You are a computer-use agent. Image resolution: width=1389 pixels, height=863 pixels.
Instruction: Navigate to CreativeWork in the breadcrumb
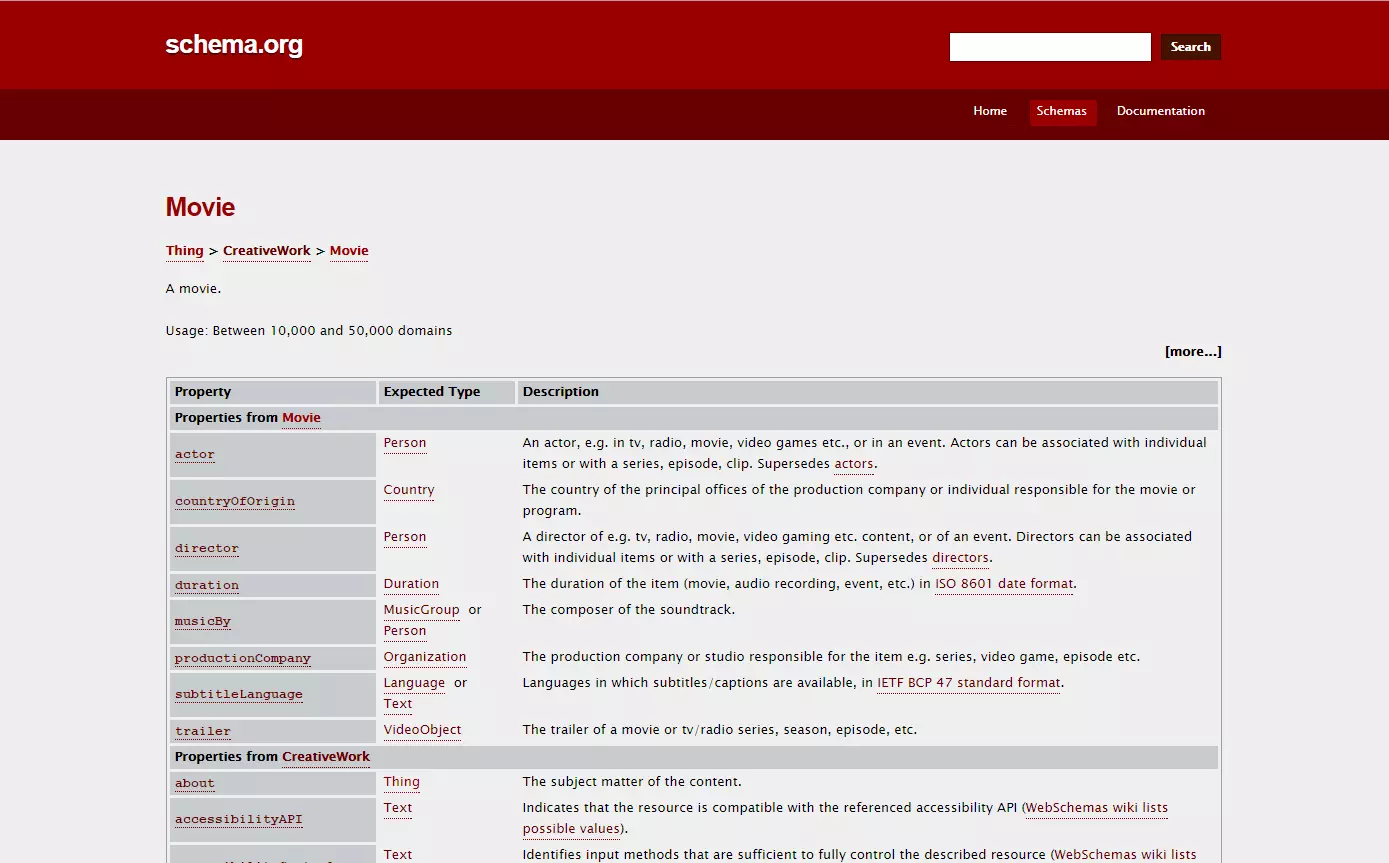tap(266, 251)
